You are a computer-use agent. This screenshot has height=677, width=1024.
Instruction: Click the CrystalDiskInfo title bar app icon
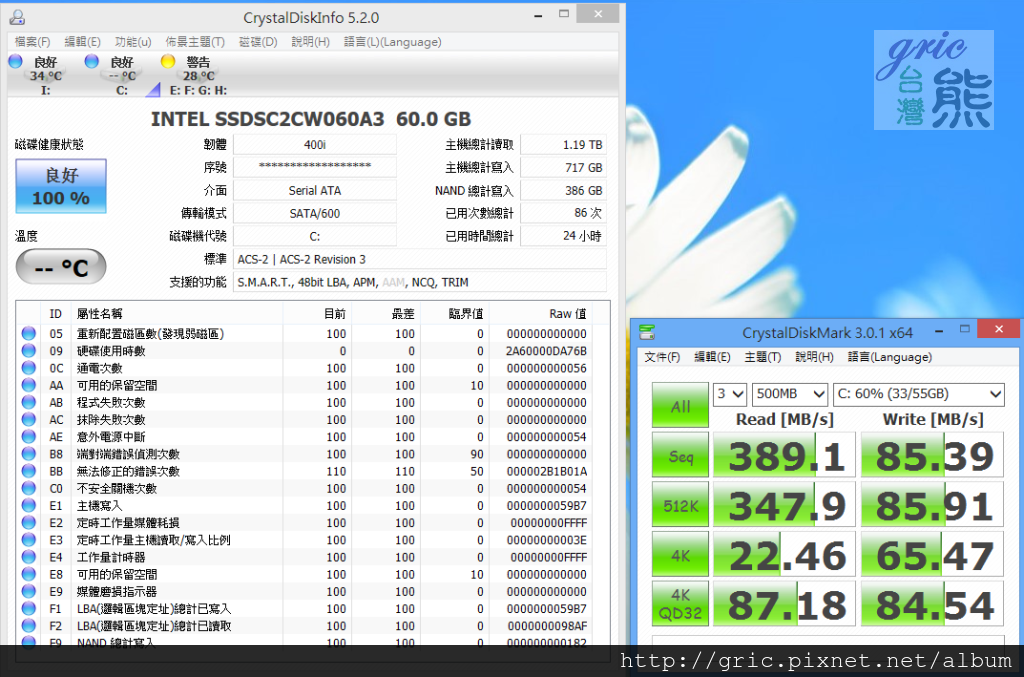tap(17, 17)
